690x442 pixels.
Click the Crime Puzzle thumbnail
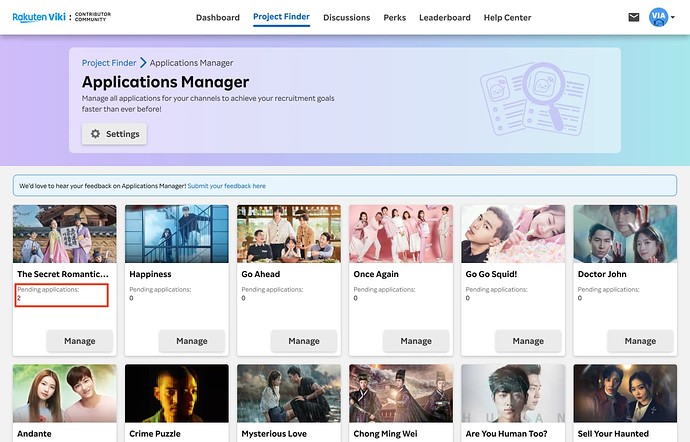176,393
